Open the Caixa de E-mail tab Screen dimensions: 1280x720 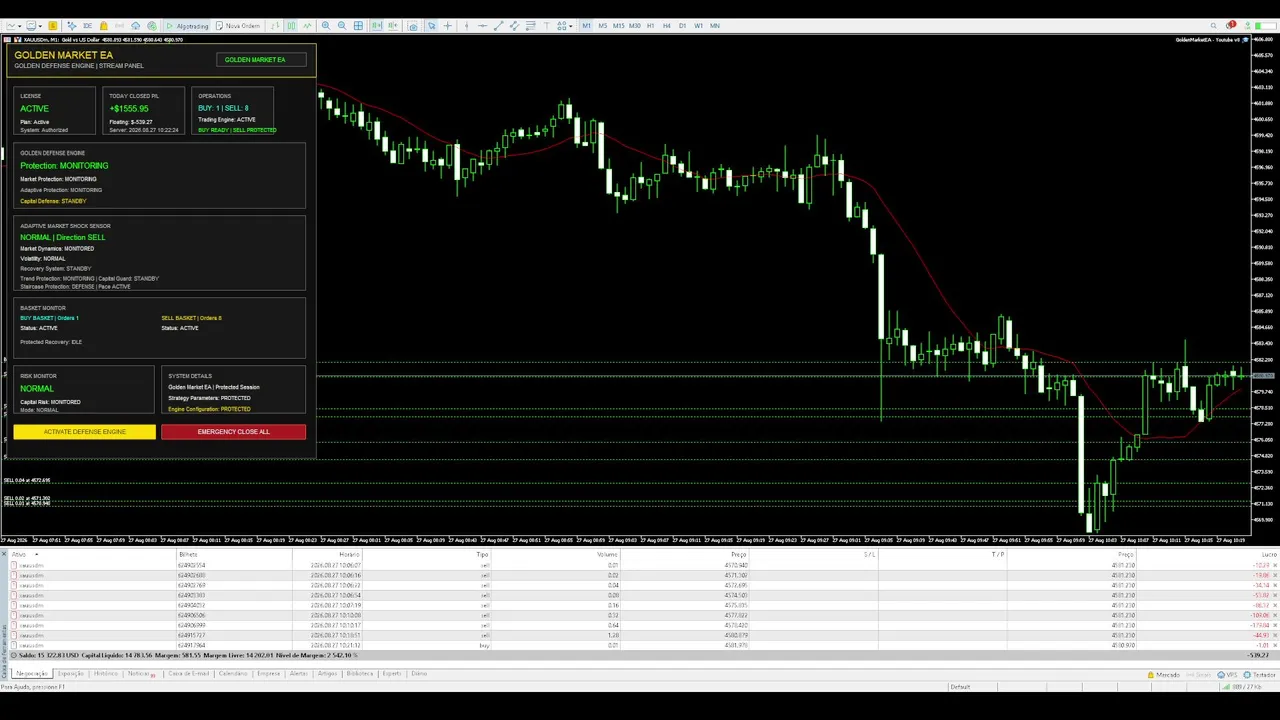click(x=188, y=674)
